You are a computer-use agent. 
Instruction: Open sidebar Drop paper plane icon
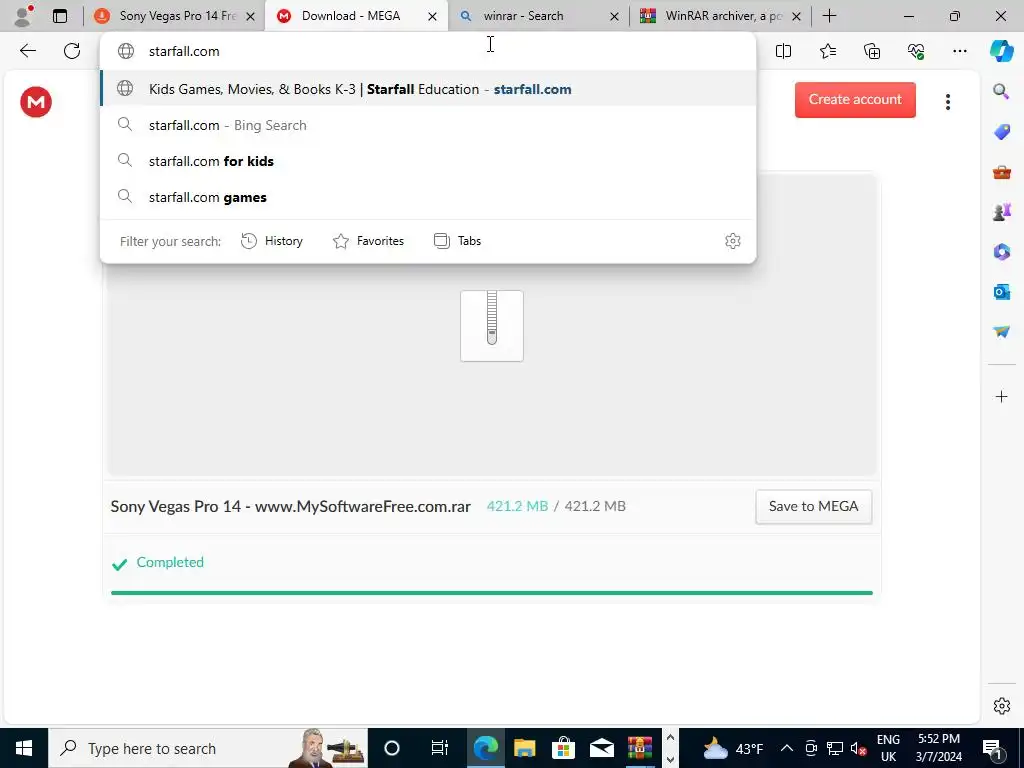click(x=1002, y=332)
